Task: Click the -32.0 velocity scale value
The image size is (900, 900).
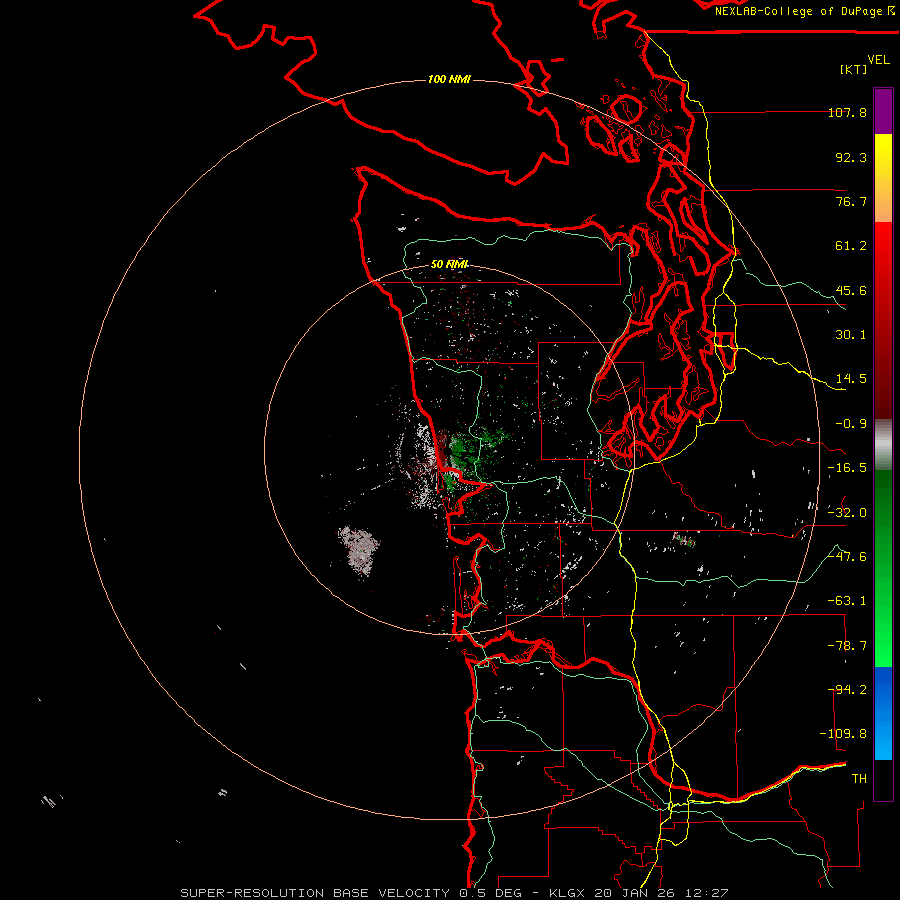Action: (847, 513)
